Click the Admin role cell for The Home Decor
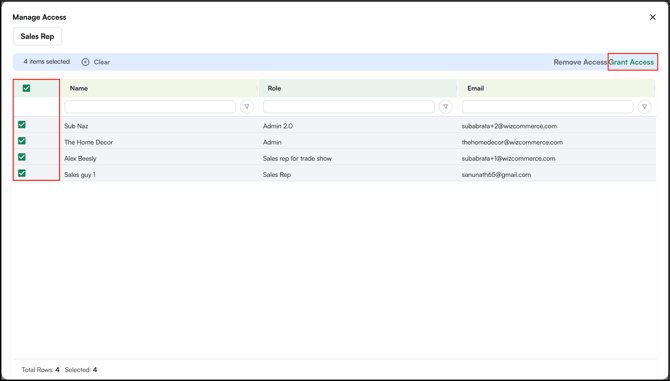This screenshot has height=381, width=670. pos(272,142)
